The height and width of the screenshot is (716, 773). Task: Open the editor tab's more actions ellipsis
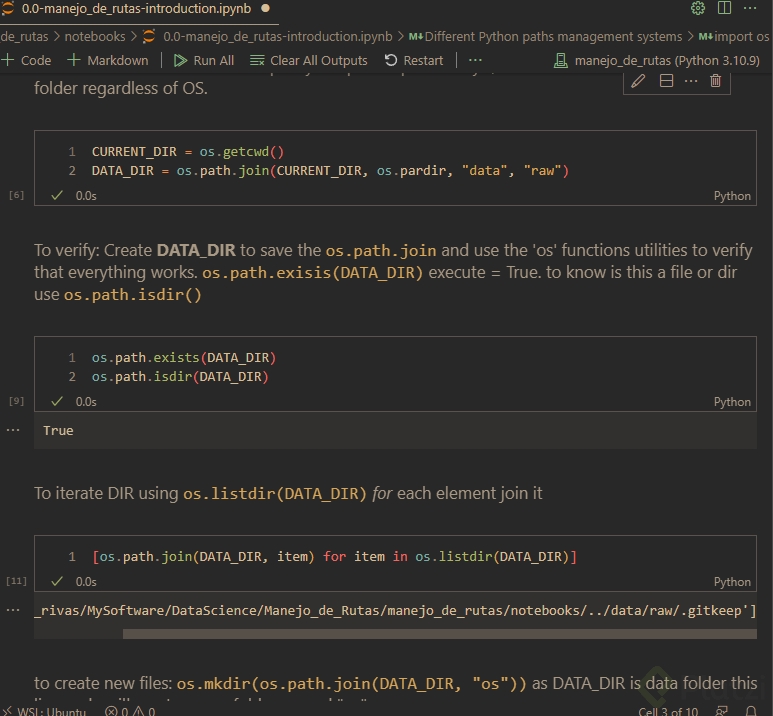750,8
